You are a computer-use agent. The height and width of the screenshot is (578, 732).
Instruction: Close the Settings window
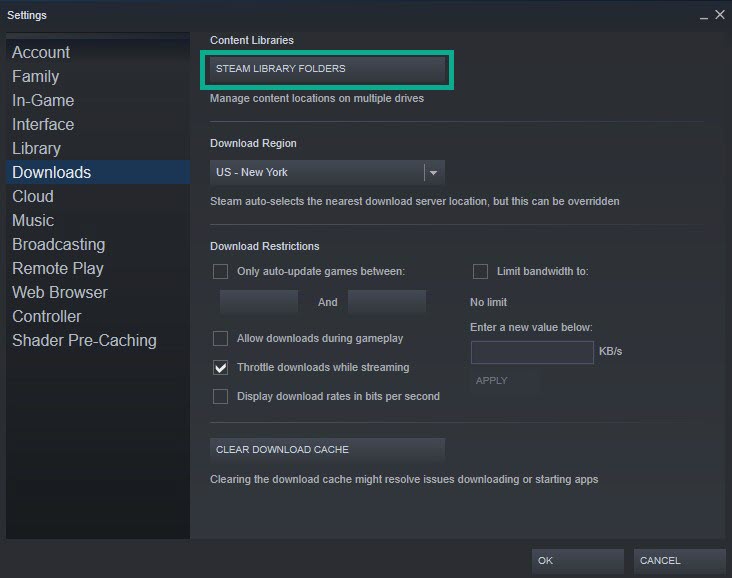click(x=720, y=14)
